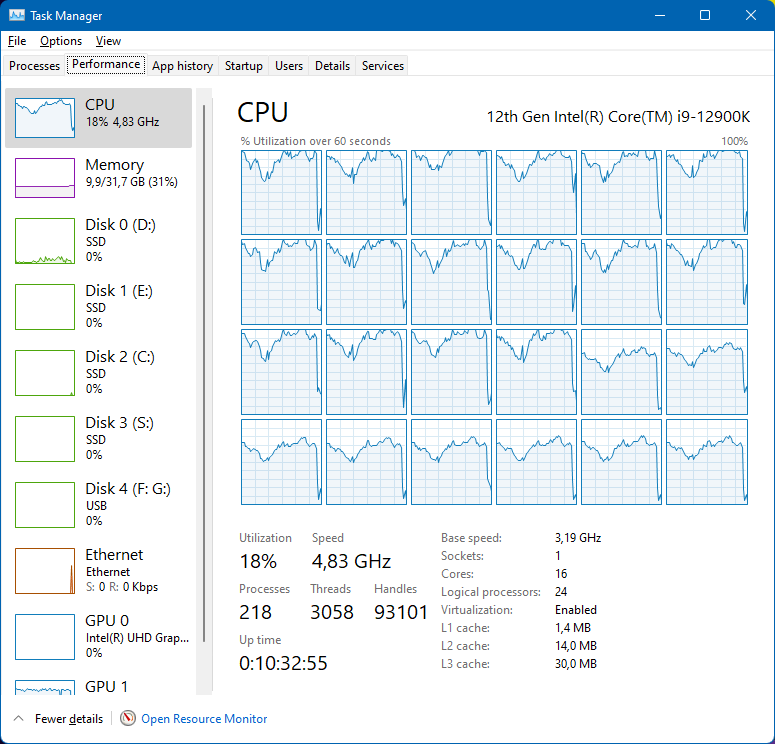Open the Users tab
The height and width of the screenshot is (744, 775).
[x=289, y=66]
